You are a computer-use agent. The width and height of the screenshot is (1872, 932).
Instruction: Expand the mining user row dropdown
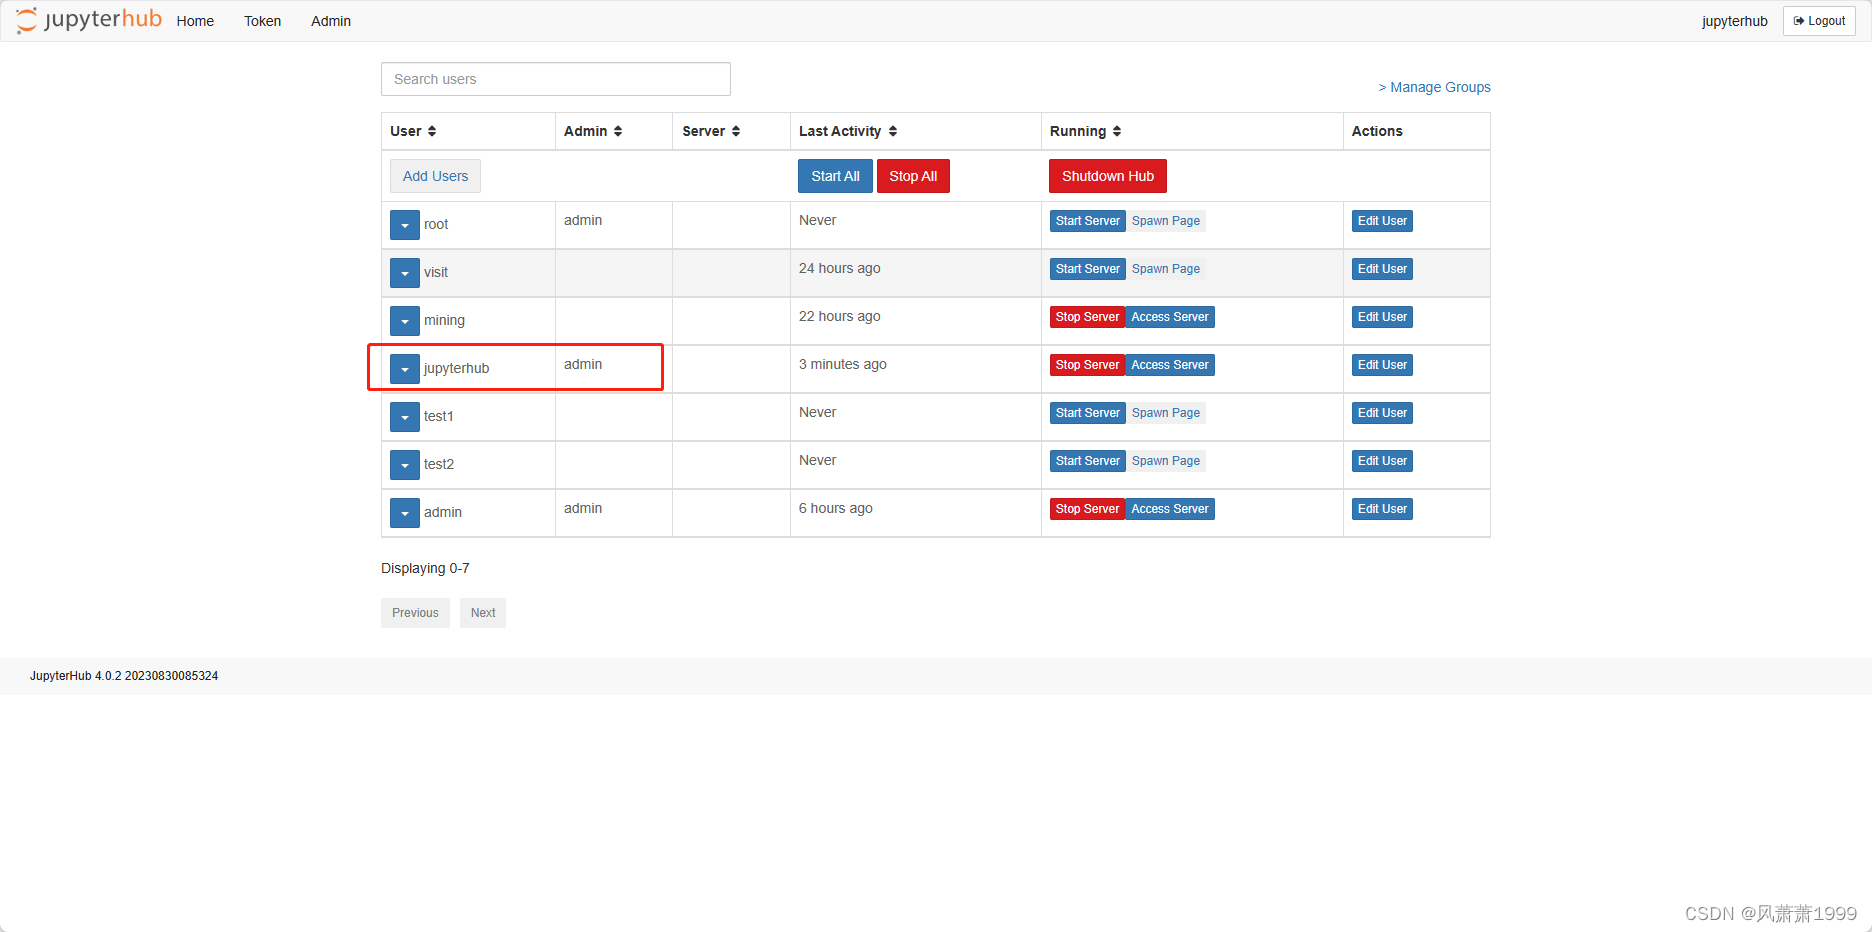click(405, 321)
